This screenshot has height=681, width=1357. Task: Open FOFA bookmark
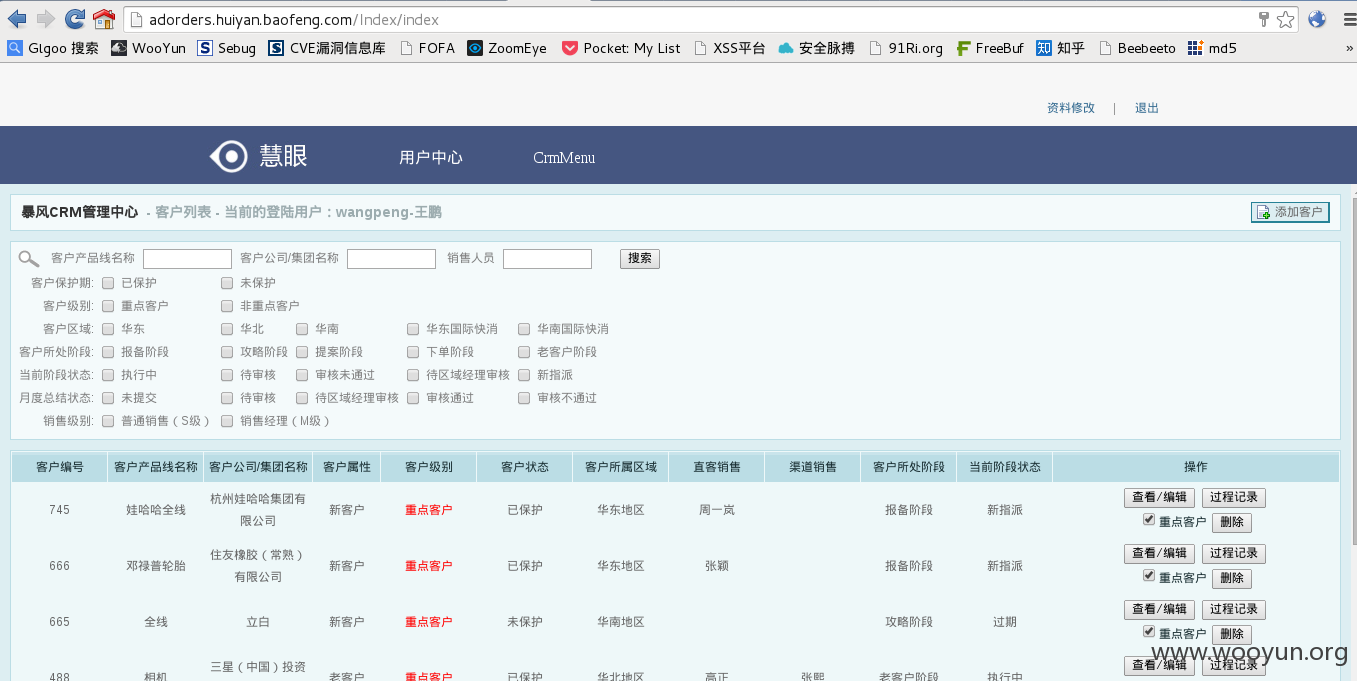[x=427, y=47]
